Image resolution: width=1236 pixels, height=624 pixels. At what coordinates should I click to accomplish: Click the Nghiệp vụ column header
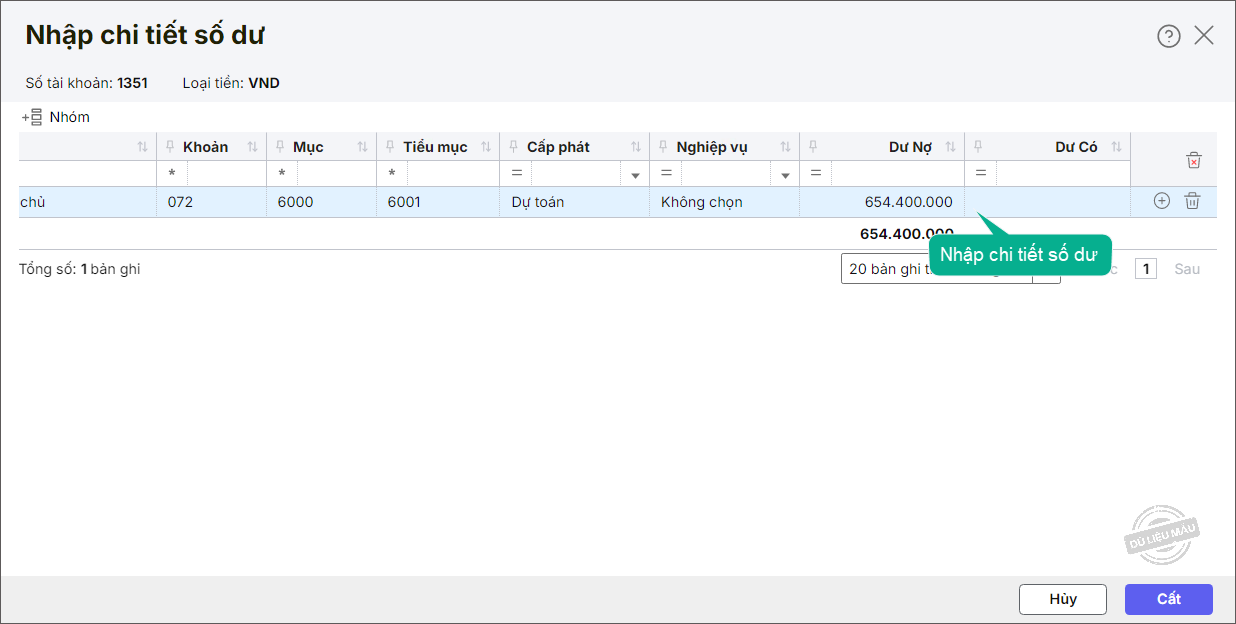point(725,147)
